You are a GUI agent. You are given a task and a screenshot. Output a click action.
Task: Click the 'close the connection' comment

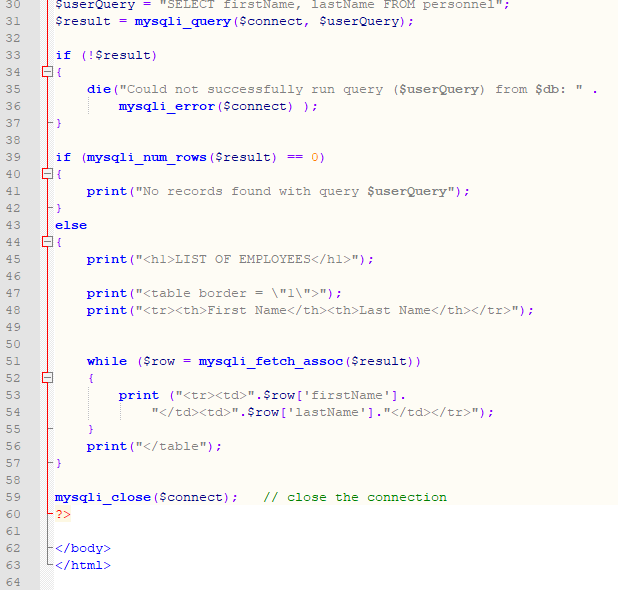click(x=355, y=497)
